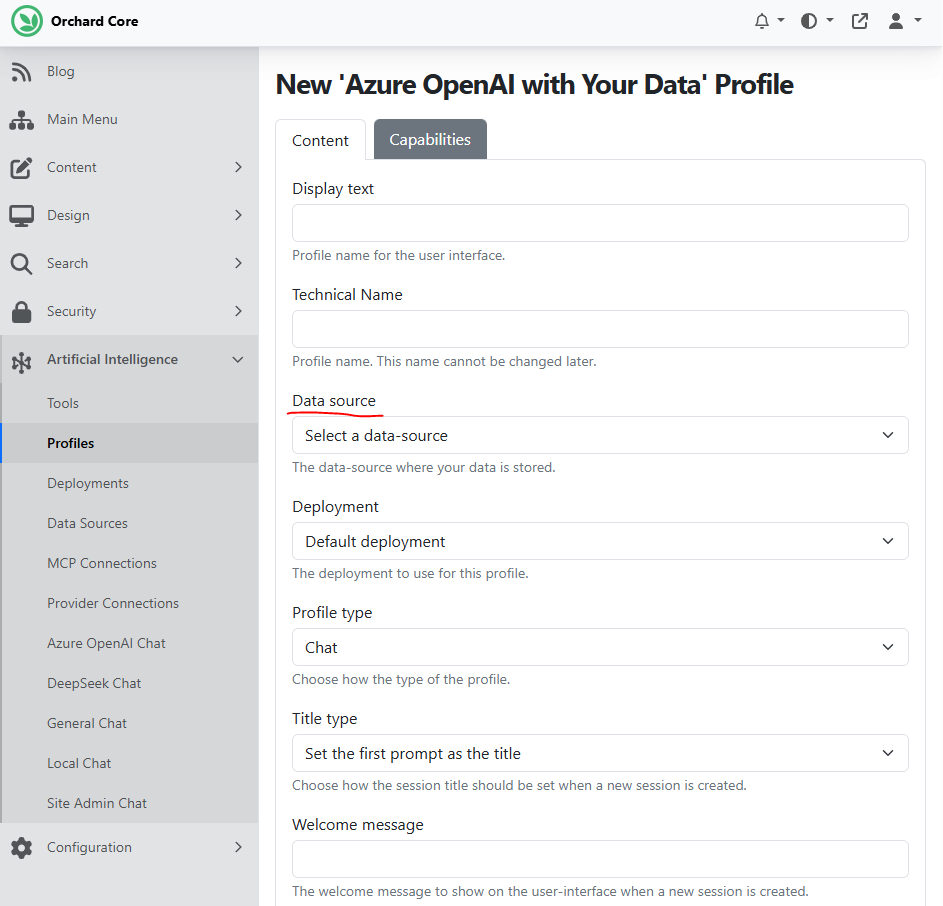Image resolution: width=943 pixels, height=906 pixels.
Task: Go to Data Sources page
Action: coord(88,523)
